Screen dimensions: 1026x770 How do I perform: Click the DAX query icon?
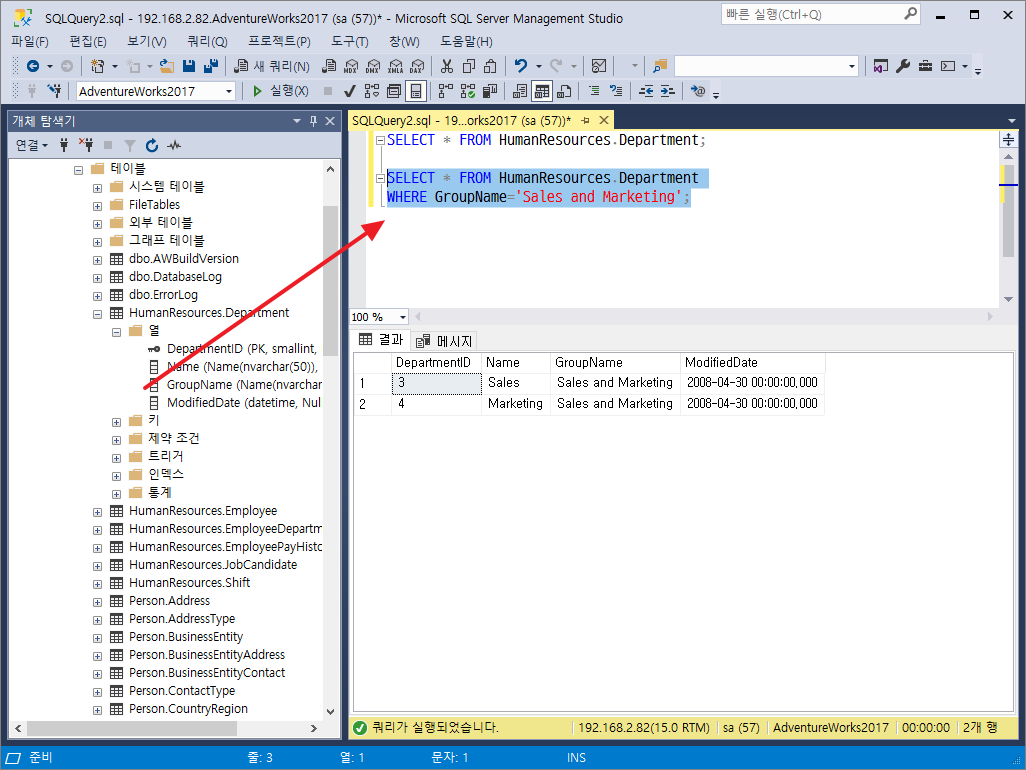click(417, 66)
